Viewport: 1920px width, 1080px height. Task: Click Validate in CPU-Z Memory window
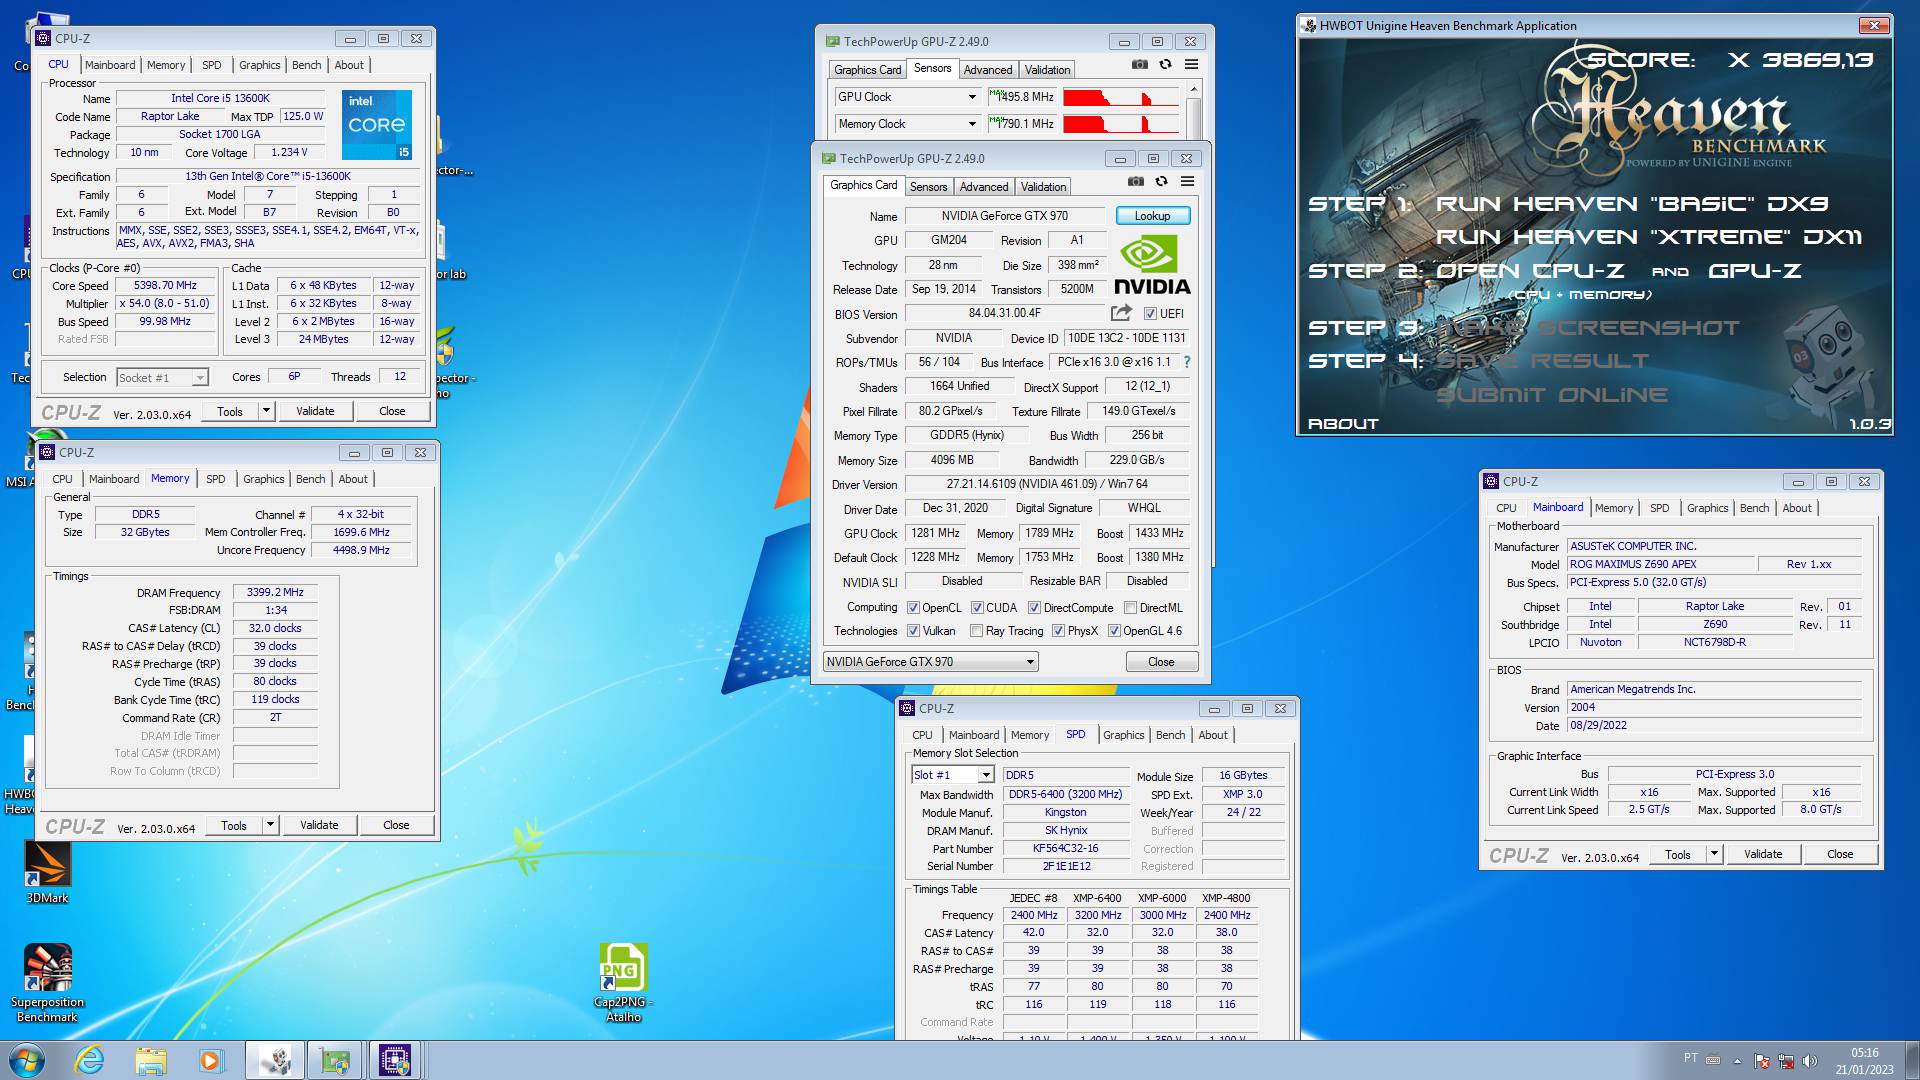click(x=319, y=825)
